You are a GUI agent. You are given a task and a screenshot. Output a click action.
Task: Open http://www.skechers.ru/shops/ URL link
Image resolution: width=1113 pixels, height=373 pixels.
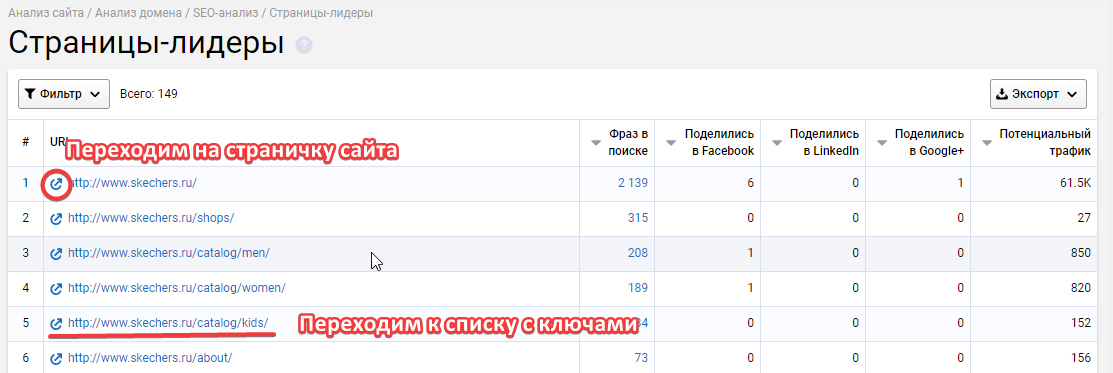pyautogui.click(x=151, y=218)
